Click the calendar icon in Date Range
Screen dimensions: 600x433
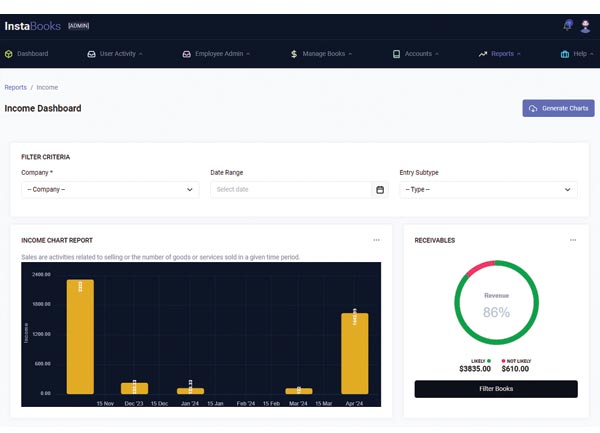point(379,189)
